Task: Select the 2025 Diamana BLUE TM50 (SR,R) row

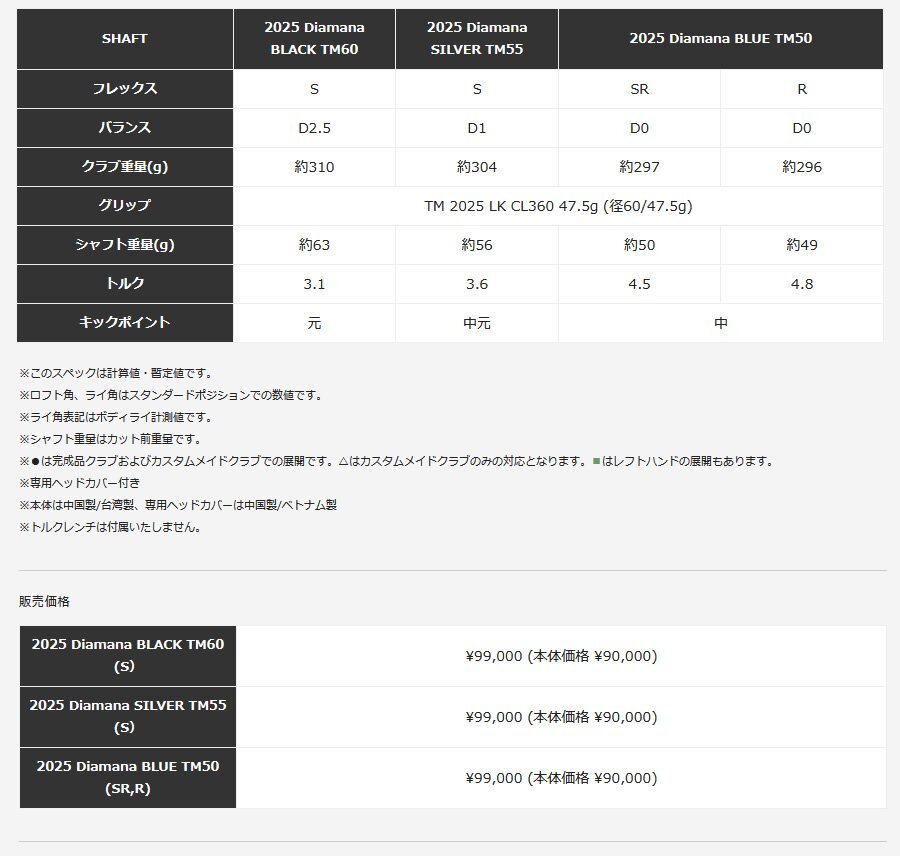Action: [127, 778]
